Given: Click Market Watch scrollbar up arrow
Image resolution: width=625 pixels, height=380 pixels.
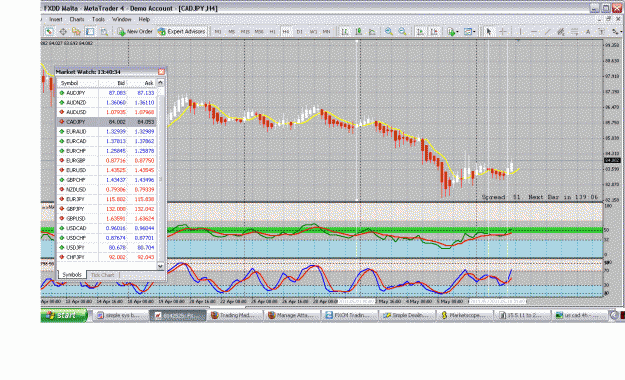Looking at the screenshot, I should 161,83.
